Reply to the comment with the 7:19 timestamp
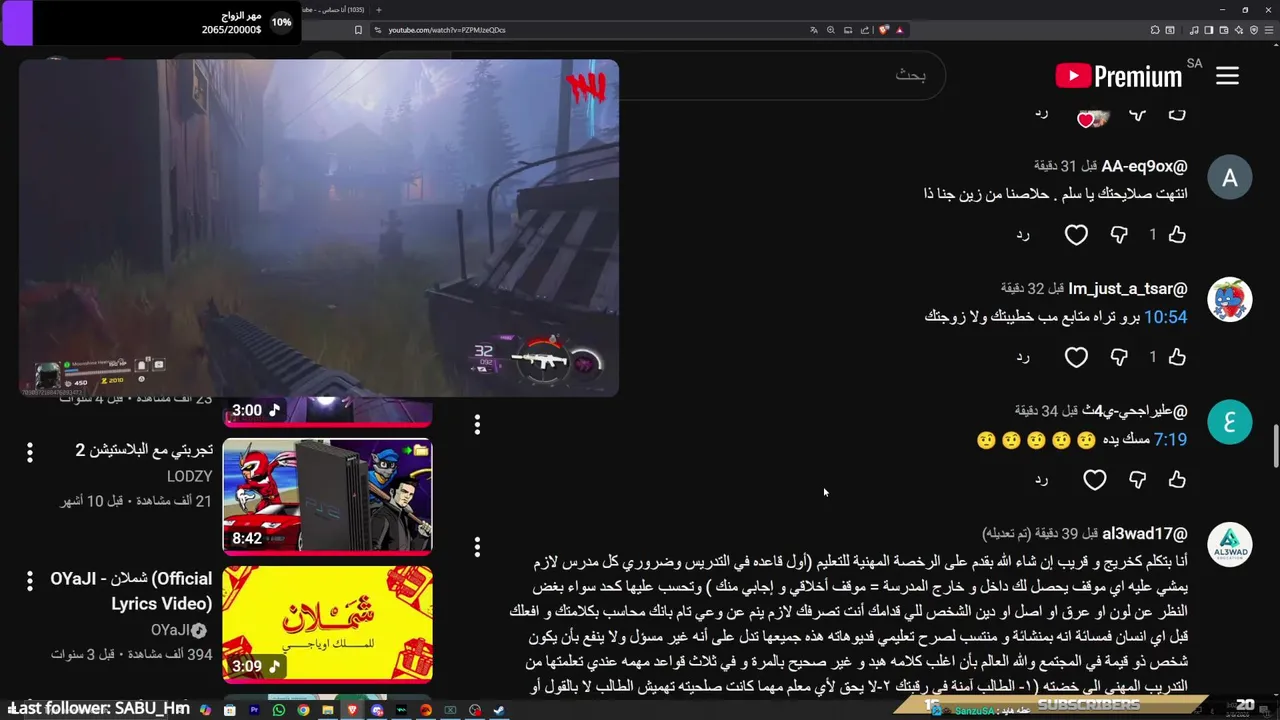The width and height of the screenshot is (1280, 720). (x=1041, y=480)
